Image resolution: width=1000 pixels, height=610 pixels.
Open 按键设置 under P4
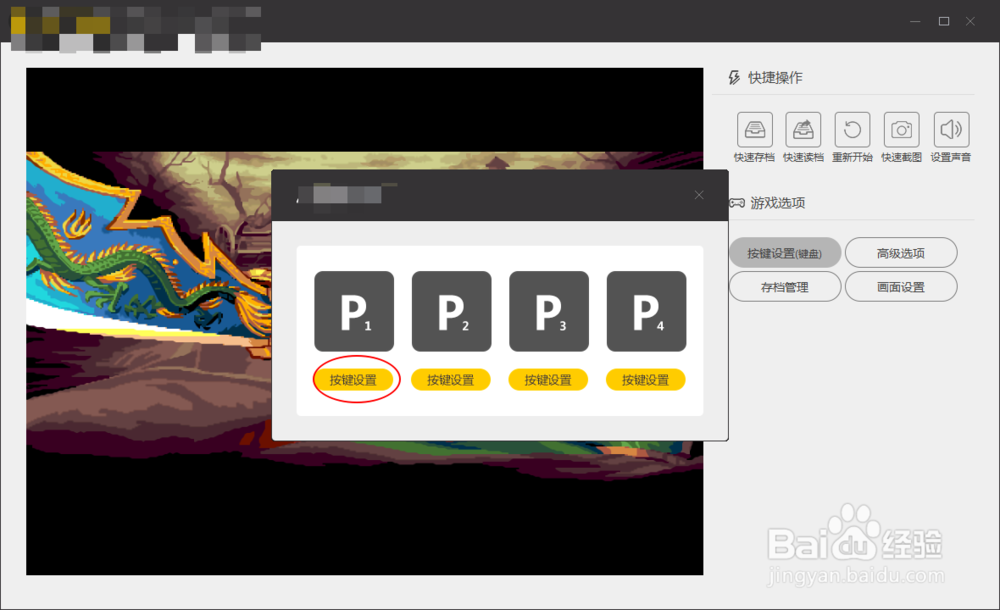(x=645, y=380)
